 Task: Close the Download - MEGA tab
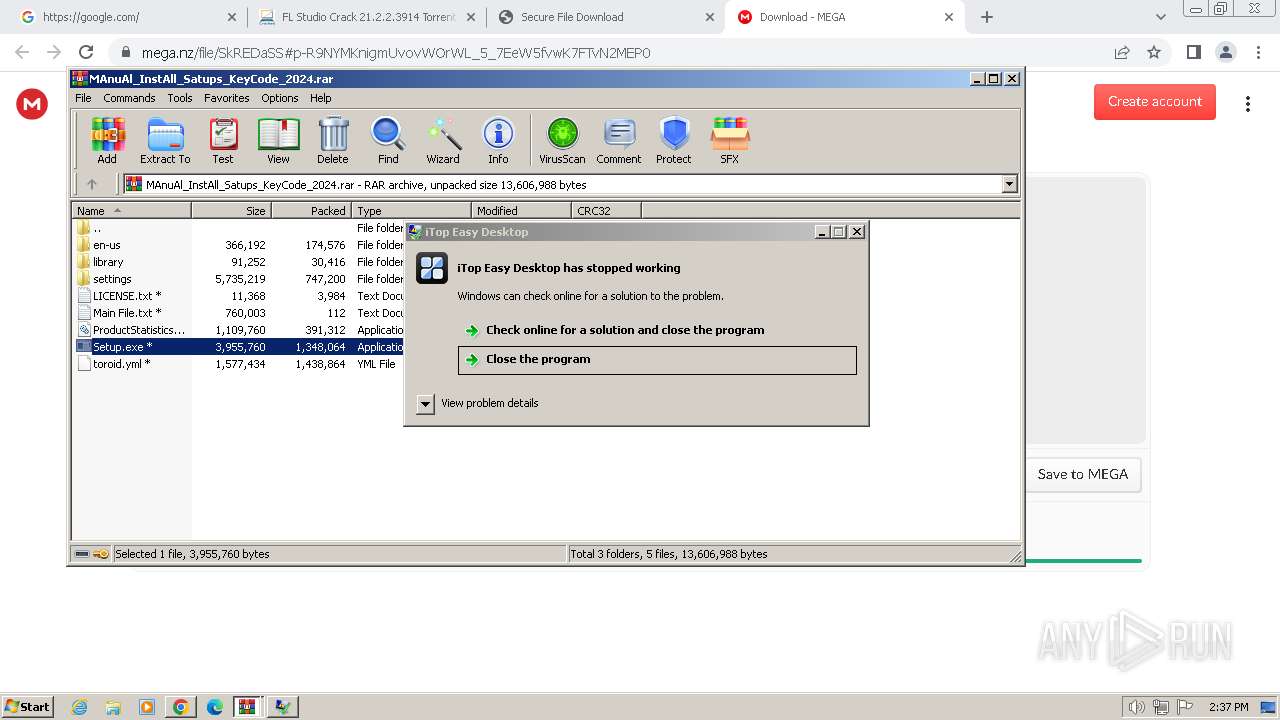pyautogui.click(x=948, y=17)
